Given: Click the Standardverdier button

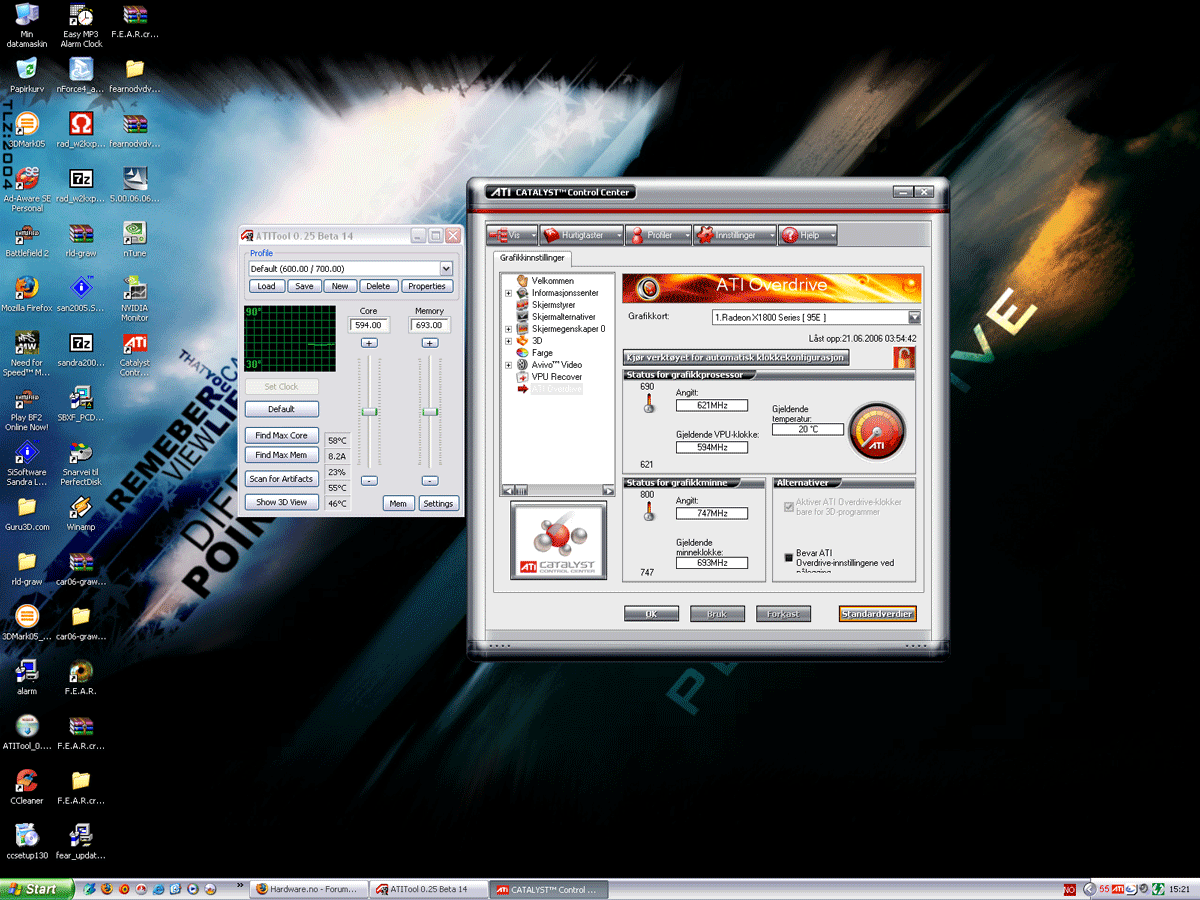Looking at the screenshot, I should (x=877, y=614).
